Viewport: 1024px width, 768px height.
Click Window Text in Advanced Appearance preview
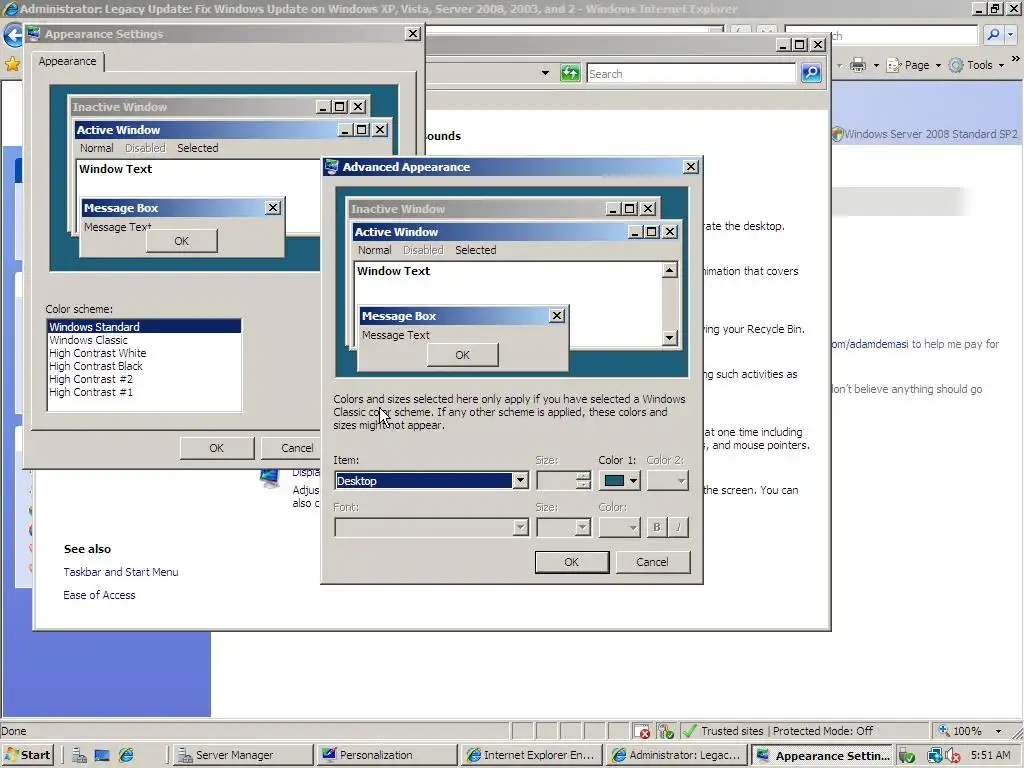click(393, 271)
